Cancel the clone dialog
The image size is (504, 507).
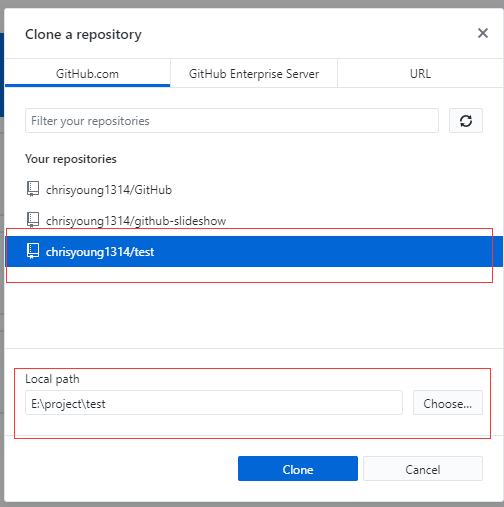tap(423, 469)
